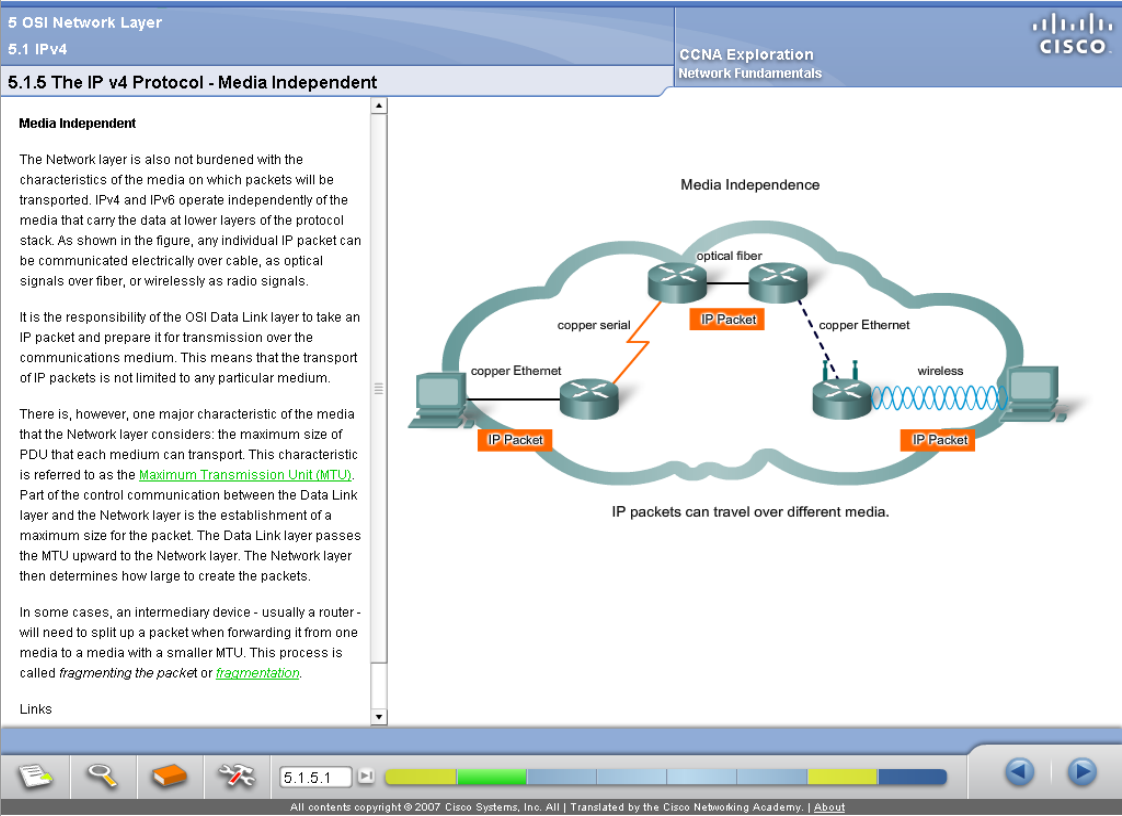Open the orange glossary book
Image resolution: width=1122 pixels, height=816 pixels.
tap(169, 776)
